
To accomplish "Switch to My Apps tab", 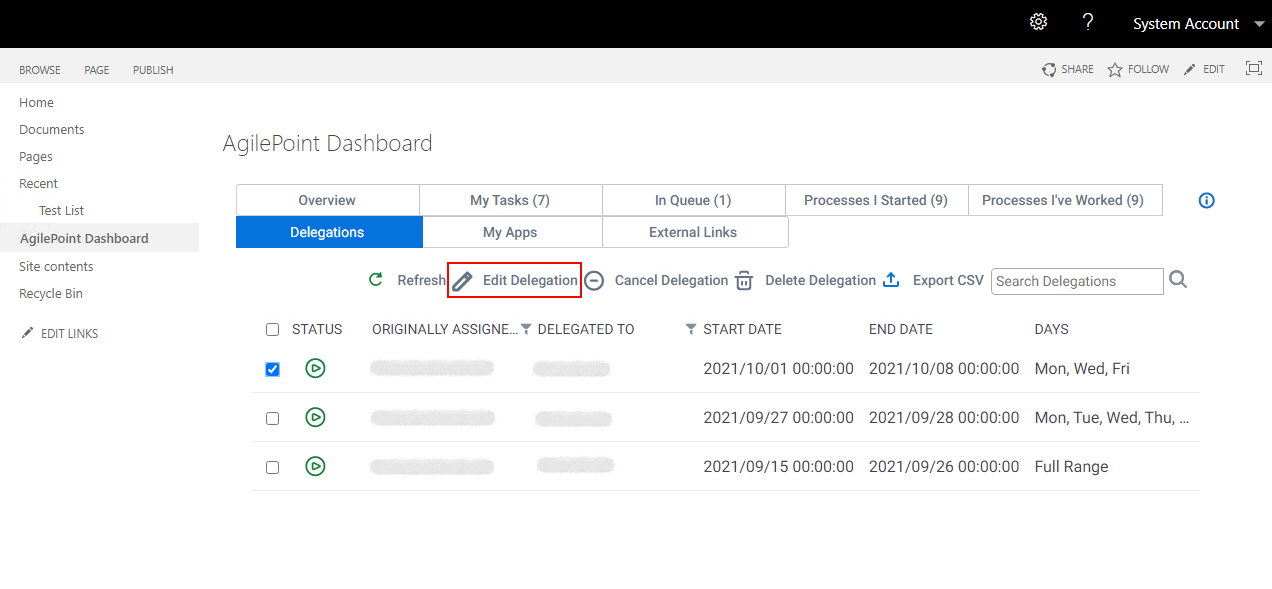I will tap(510, 232).
